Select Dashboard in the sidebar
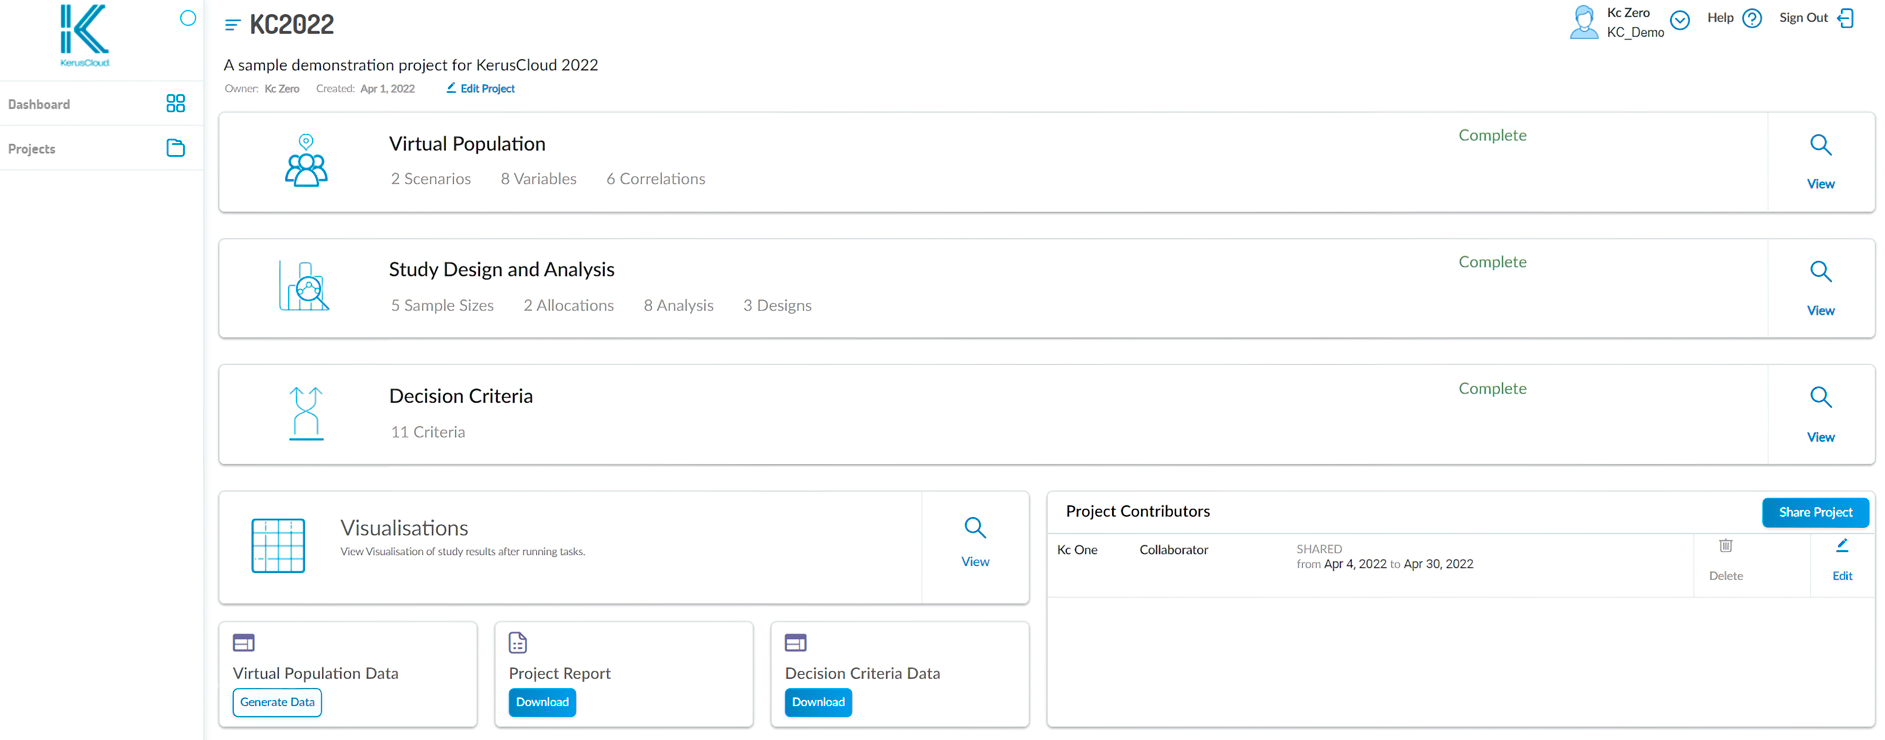 (x=39, y=104)
